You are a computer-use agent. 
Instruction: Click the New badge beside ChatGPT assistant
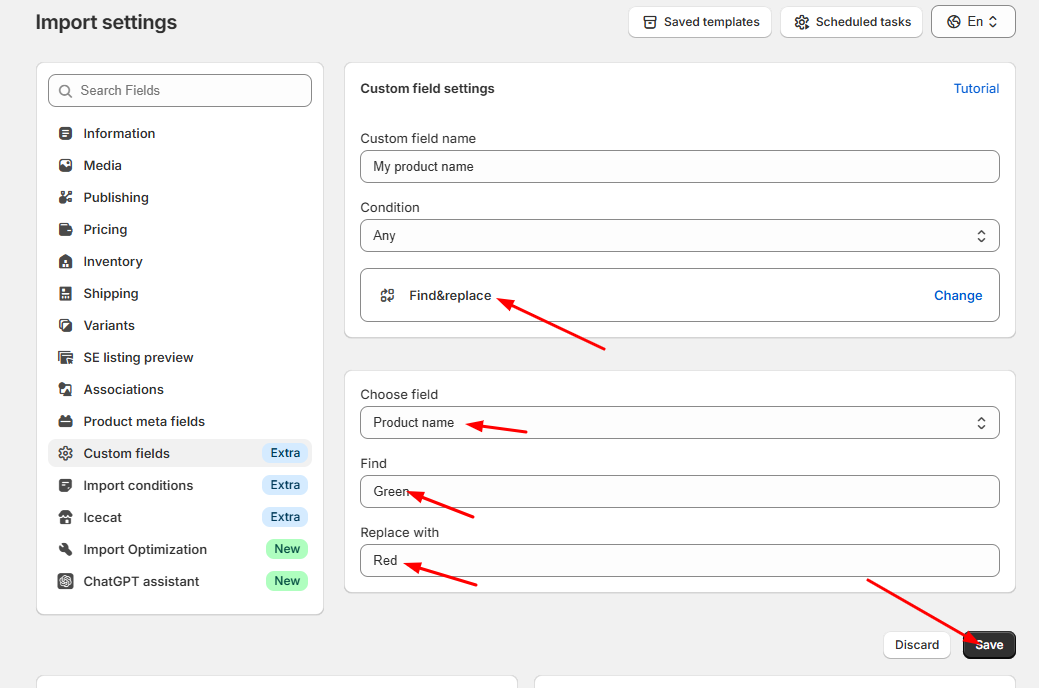click(x=287, y=581)
